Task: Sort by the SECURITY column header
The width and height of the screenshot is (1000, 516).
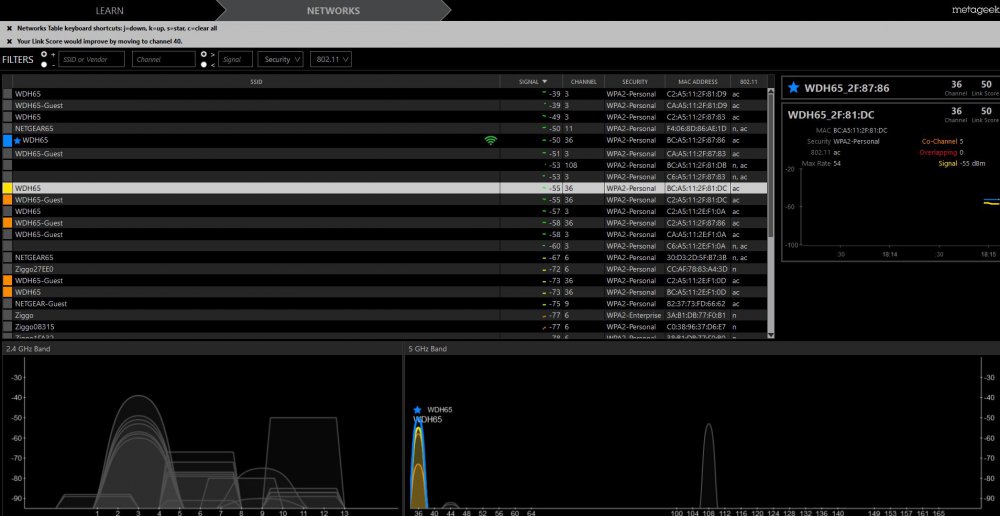Action: [x=635, y=82]
